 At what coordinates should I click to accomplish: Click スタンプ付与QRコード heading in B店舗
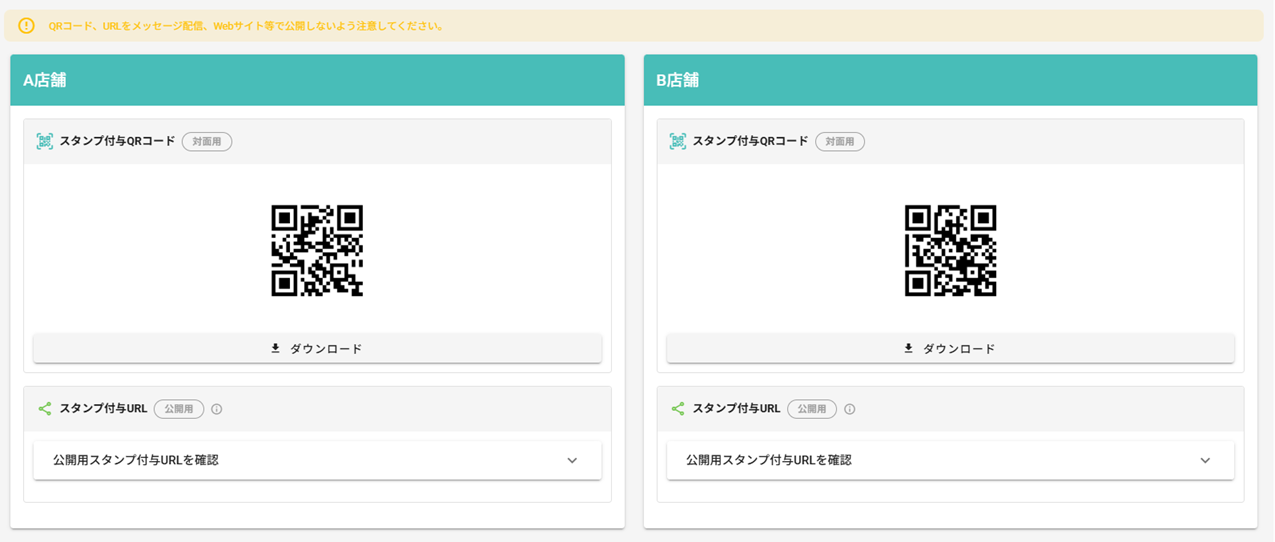tap(750, 141)
